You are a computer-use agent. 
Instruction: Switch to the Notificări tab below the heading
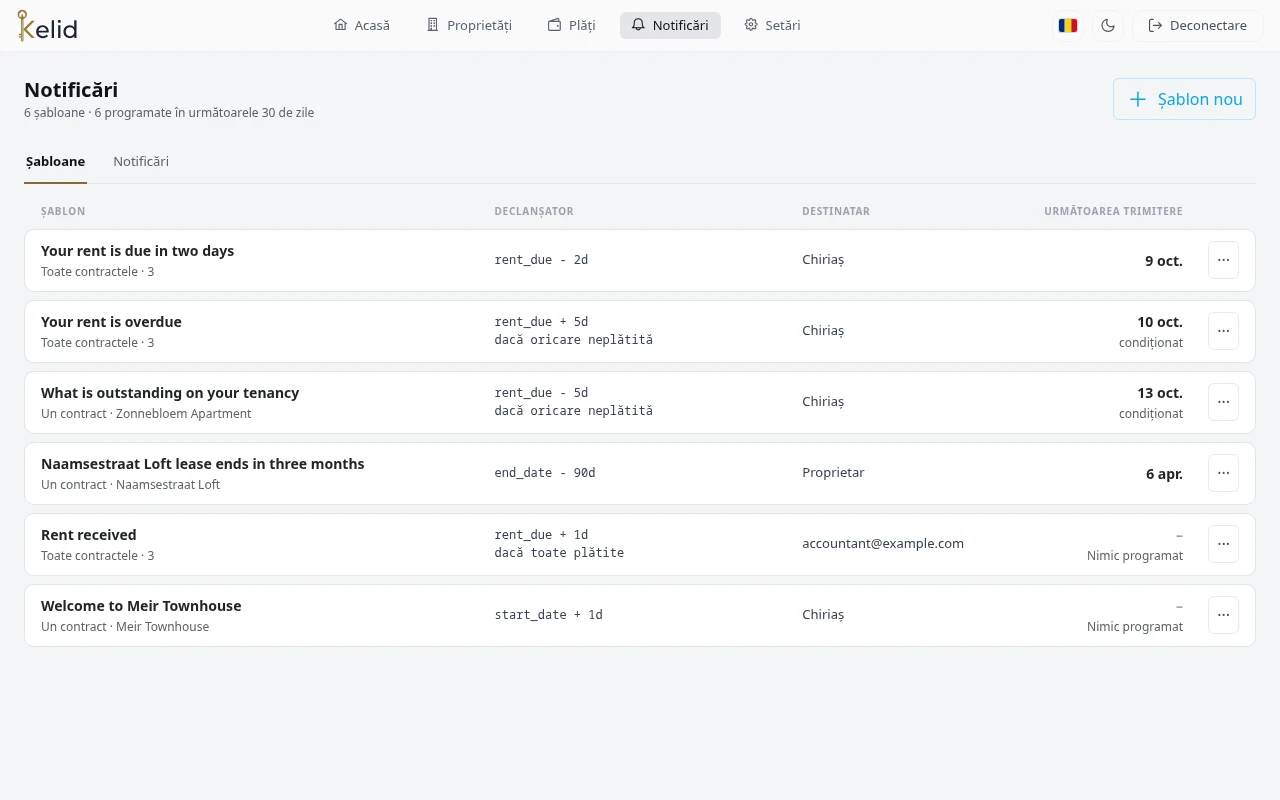141,161
